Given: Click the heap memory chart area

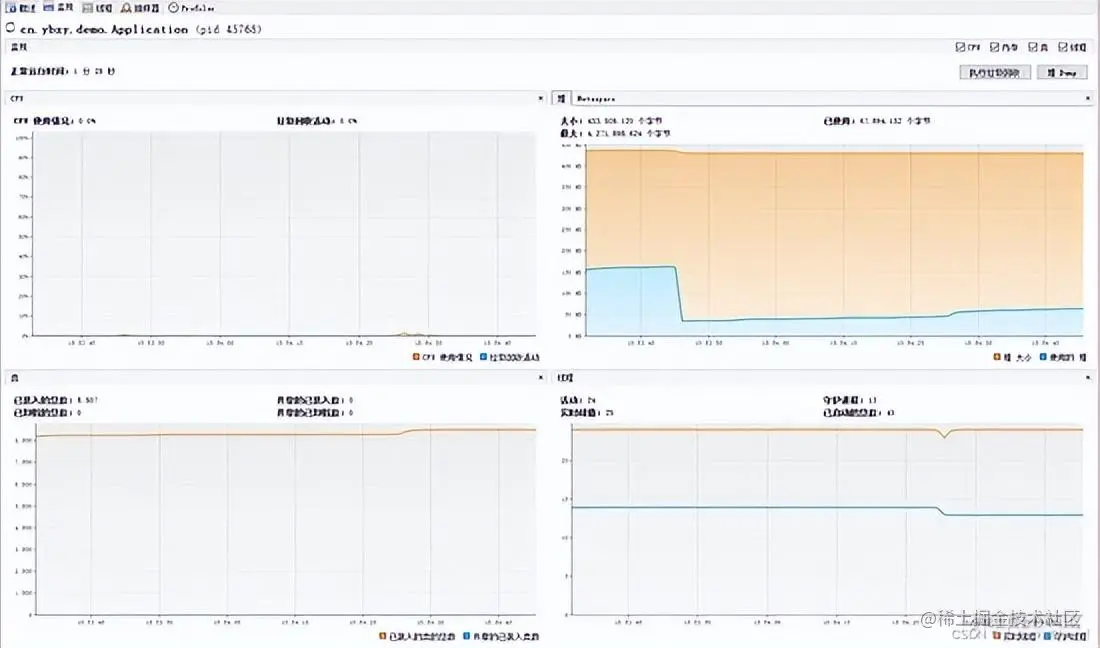Looking at the screenshot, I should 834,241.
